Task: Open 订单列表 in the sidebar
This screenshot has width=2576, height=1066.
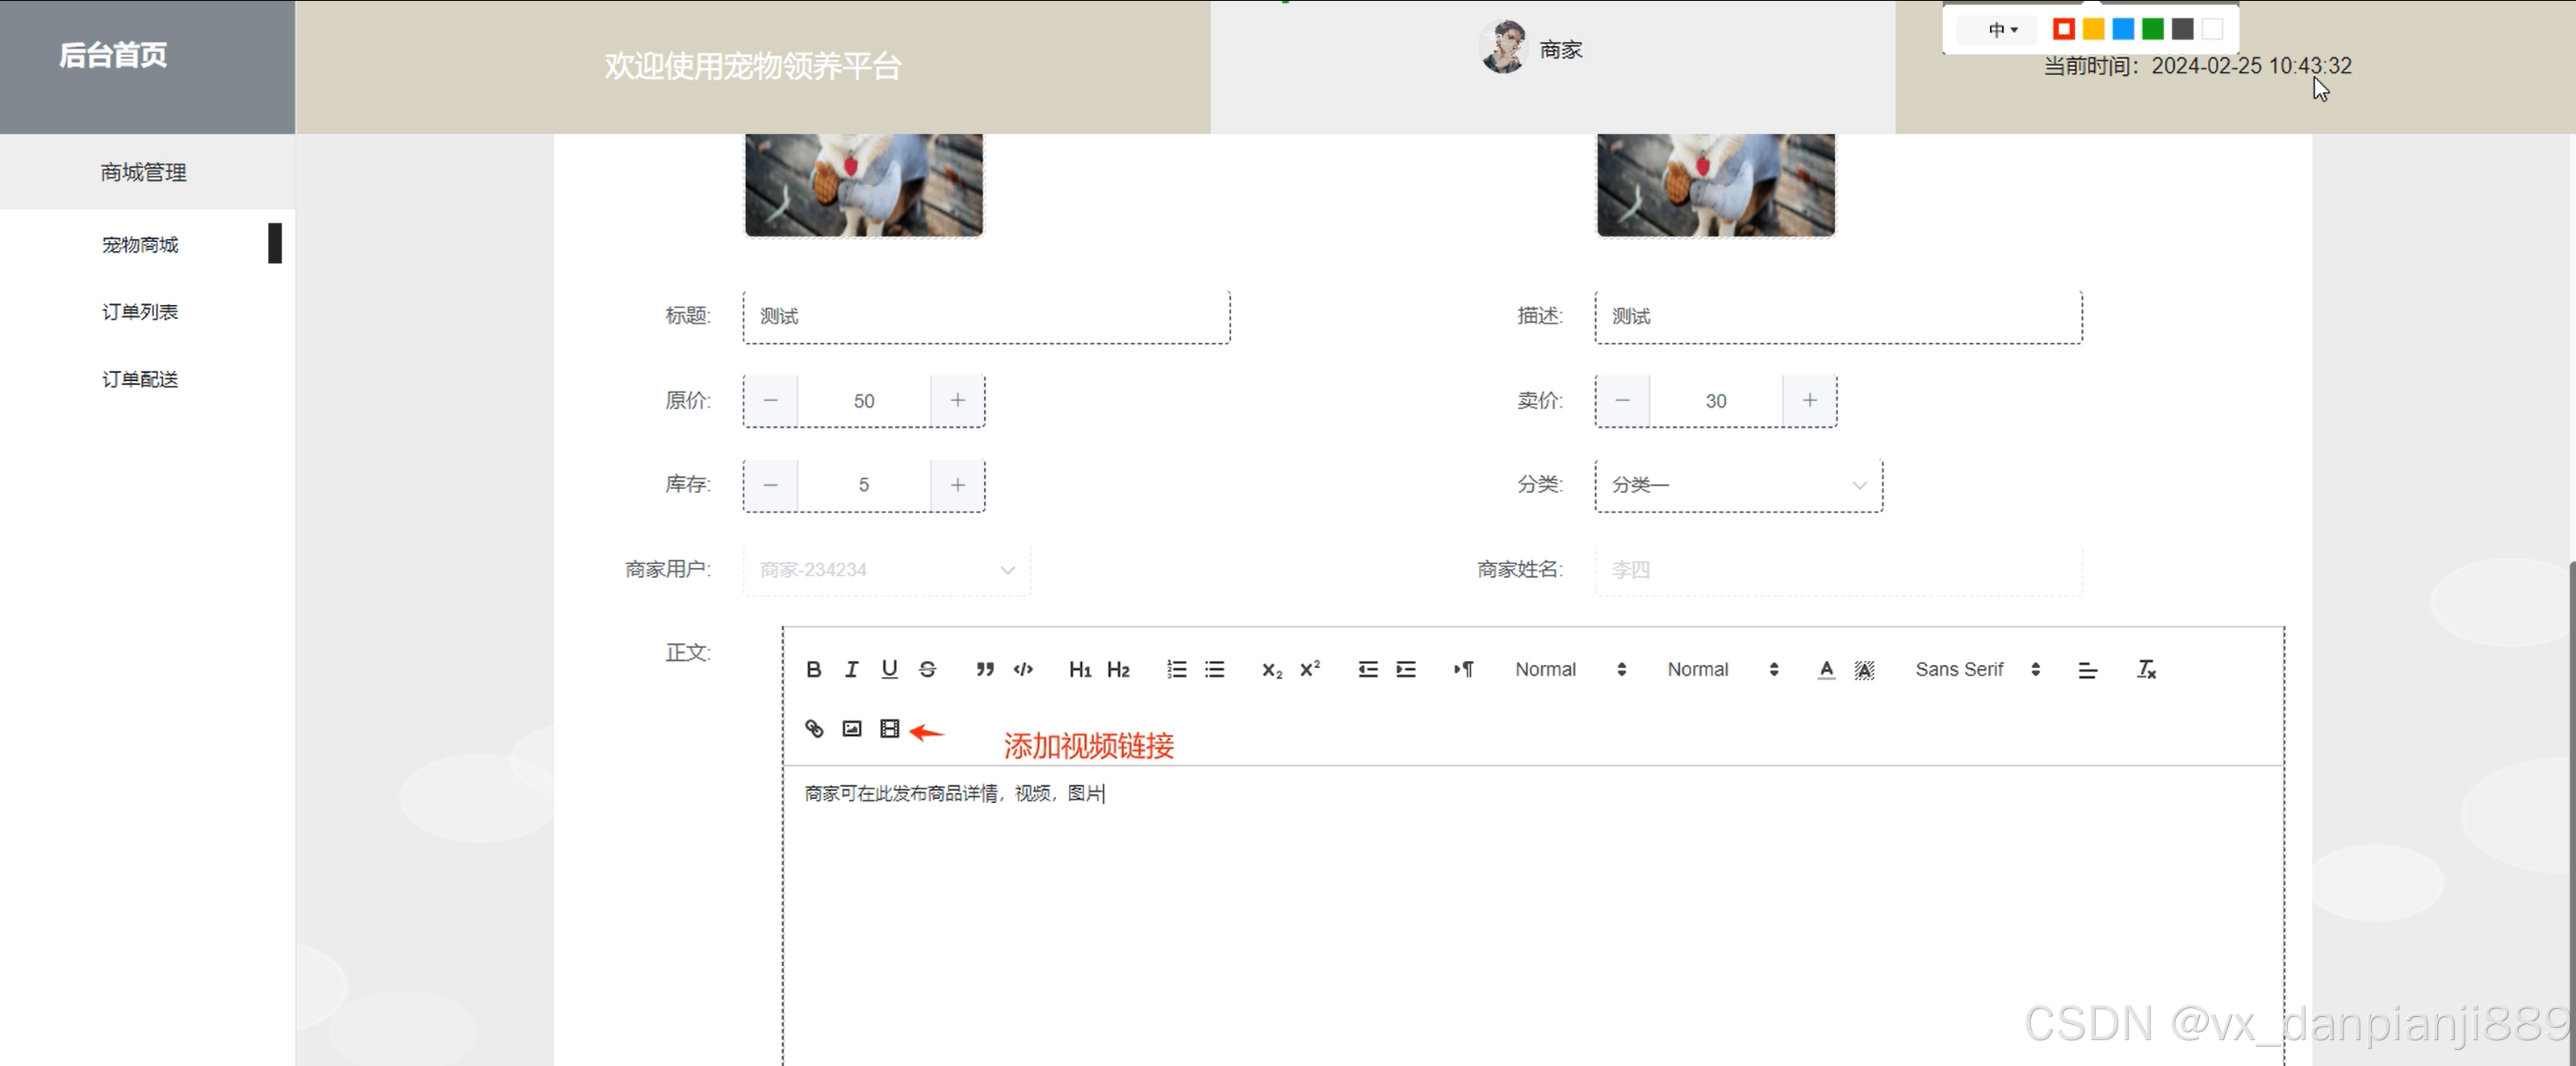Action: click(x=140, y=312)
